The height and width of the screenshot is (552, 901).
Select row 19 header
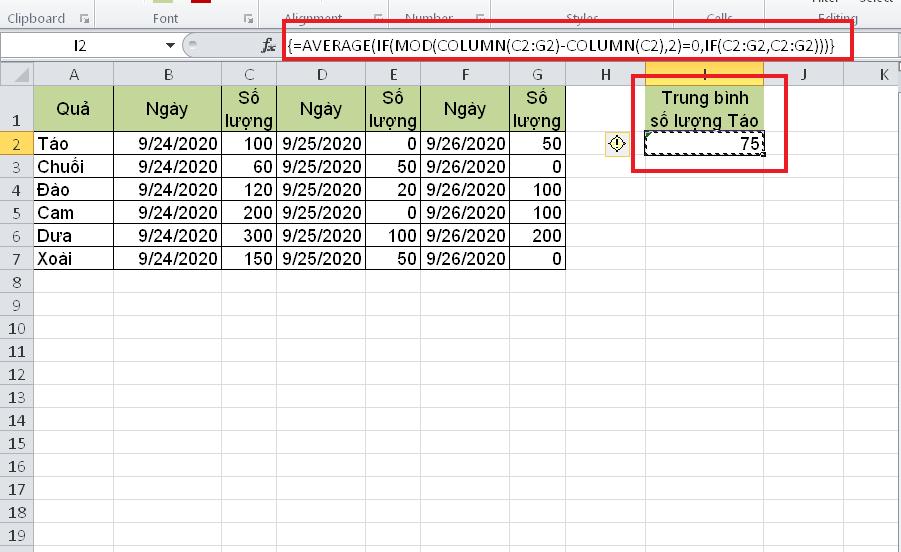(17, 535)
